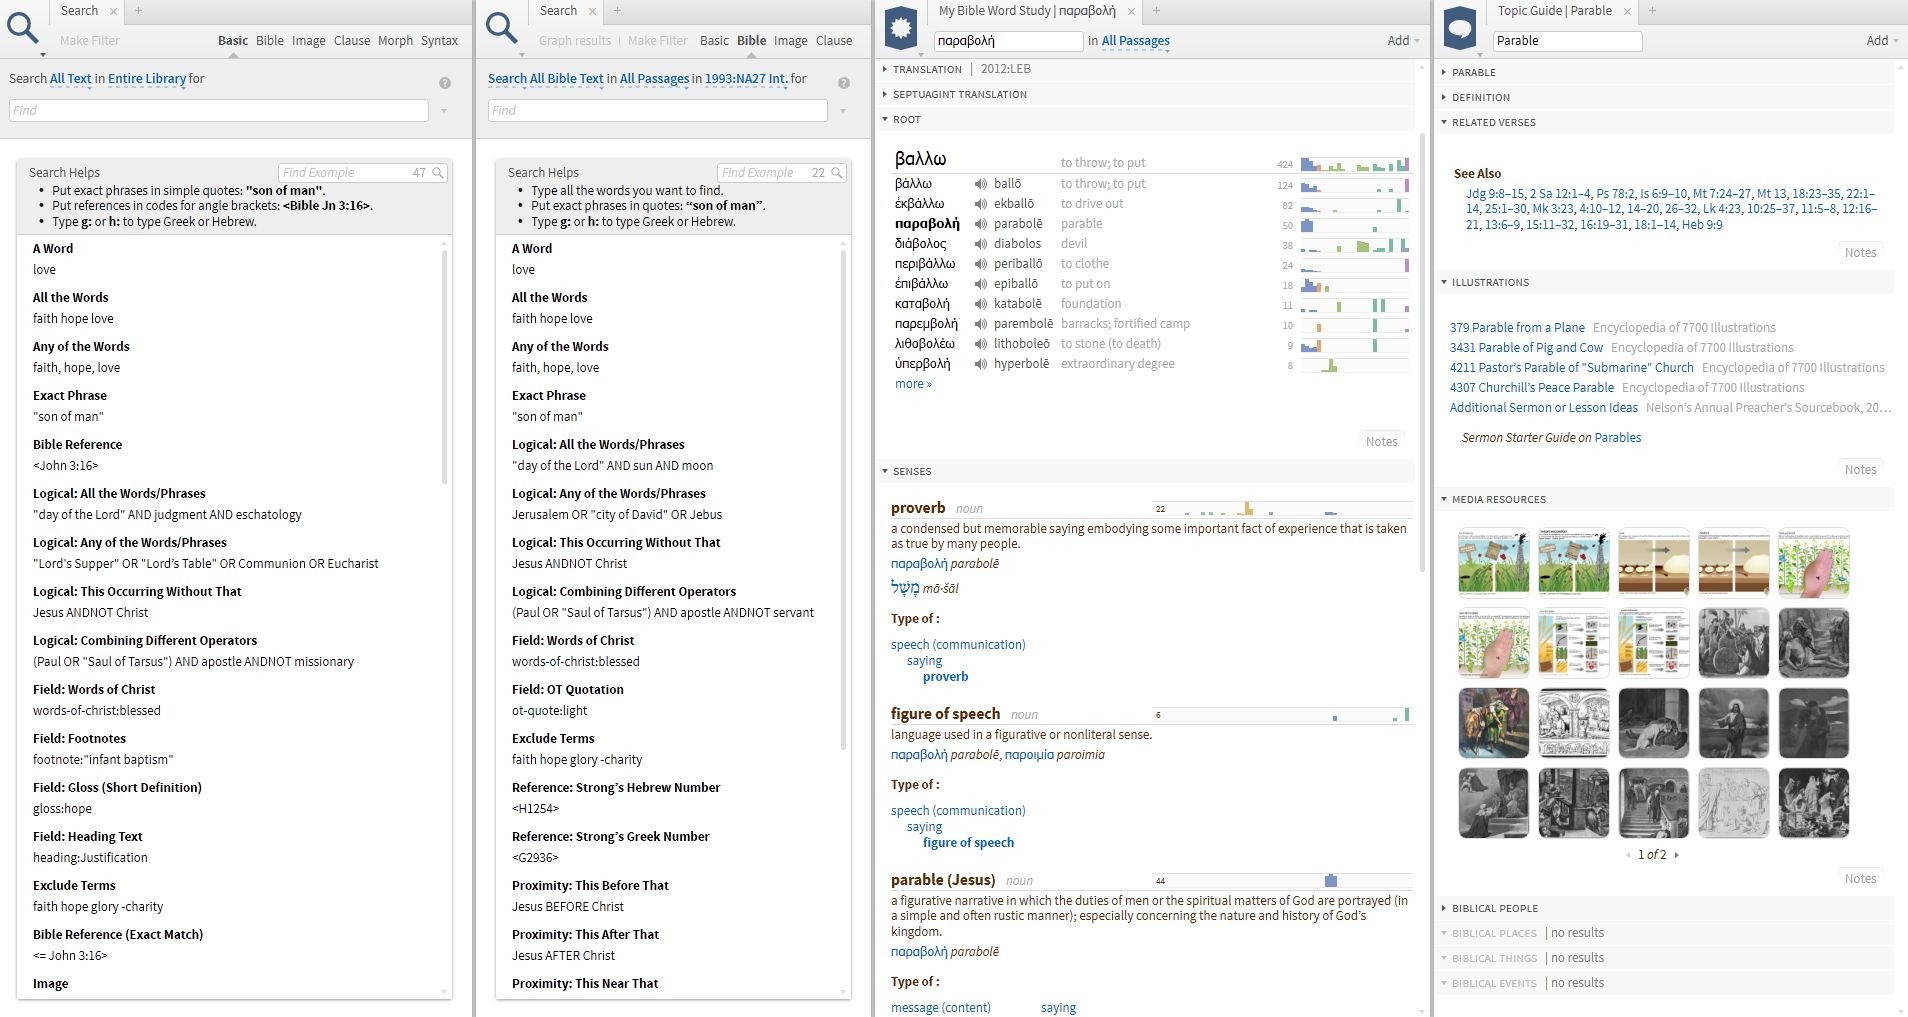Screen dimensions: 1908x1017
Task: Close the first Search tab
Action: point(113,11)
